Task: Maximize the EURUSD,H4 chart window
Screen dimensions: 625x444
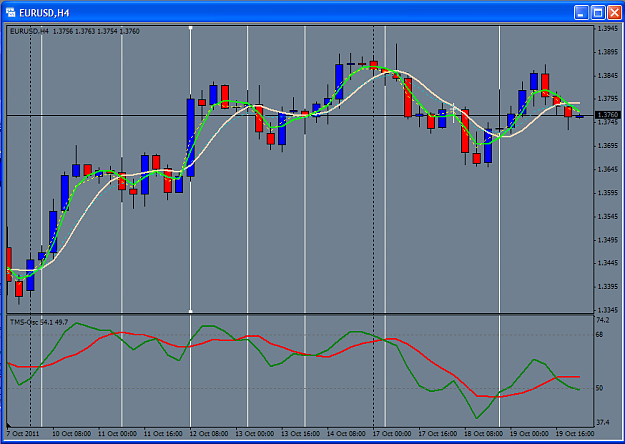Action: coord(597,13)
